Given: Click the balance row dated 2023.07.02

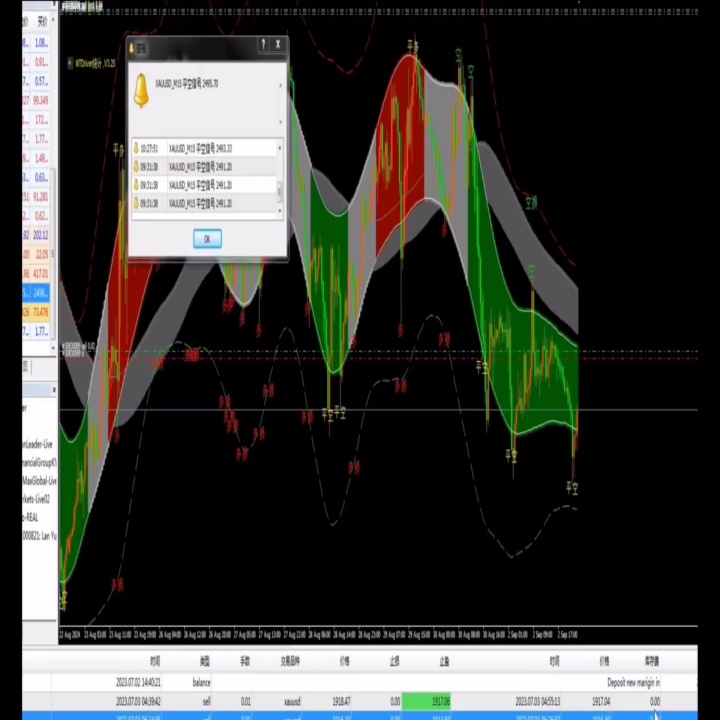Looking at the screenshot, I should (360, 682).
